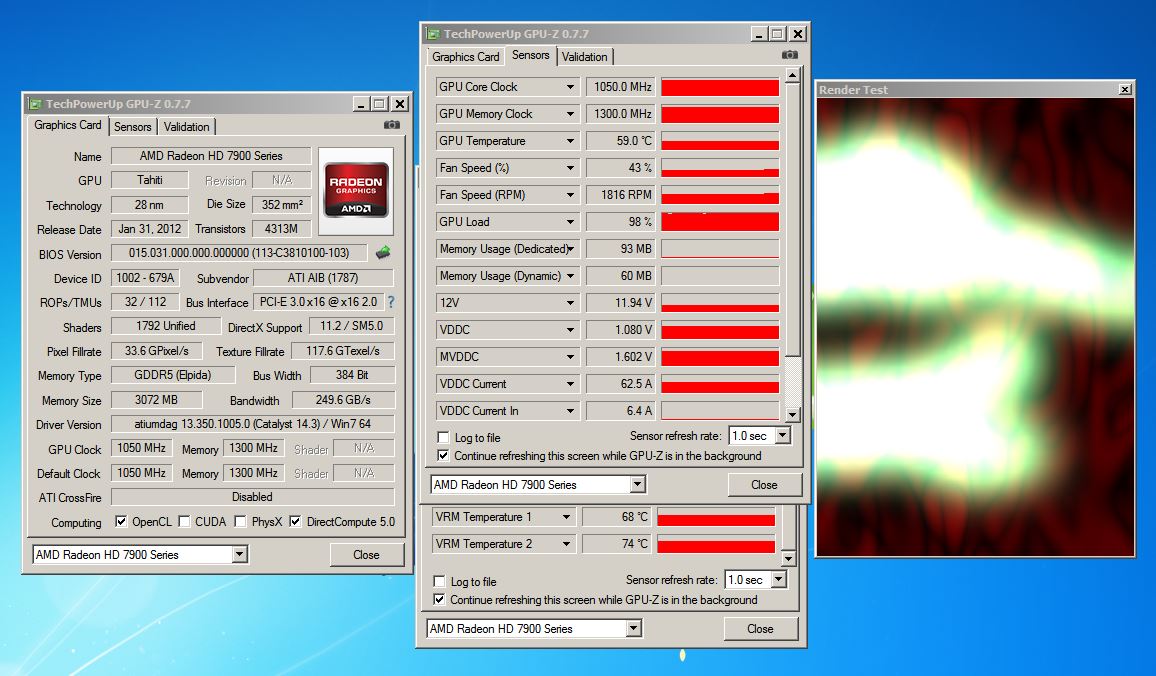
Task: Click the Bus Interface question mark icon
Action: pyautogui.click(x=391, y=302)
